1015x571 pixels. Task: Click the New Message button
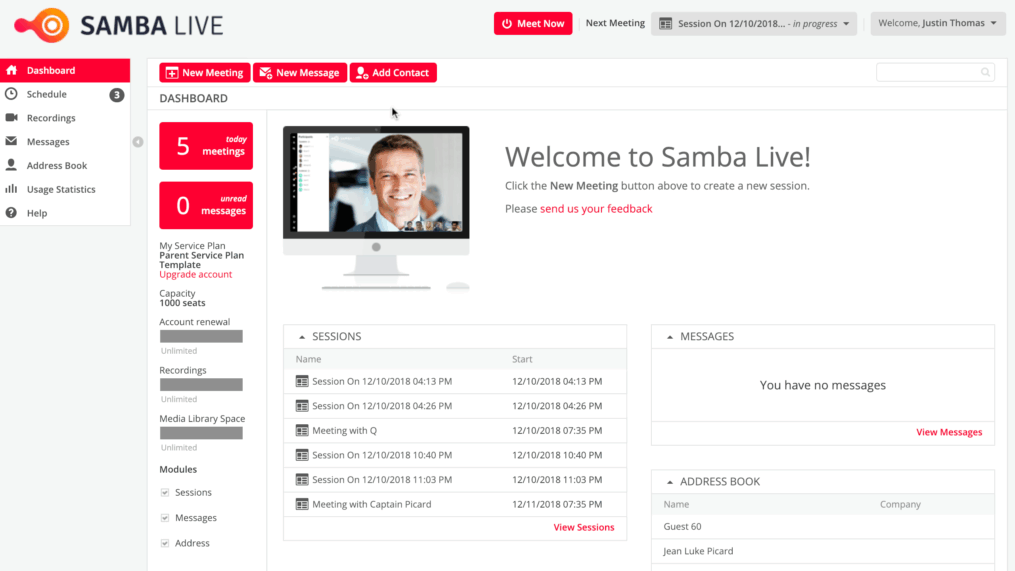(300, 73)
